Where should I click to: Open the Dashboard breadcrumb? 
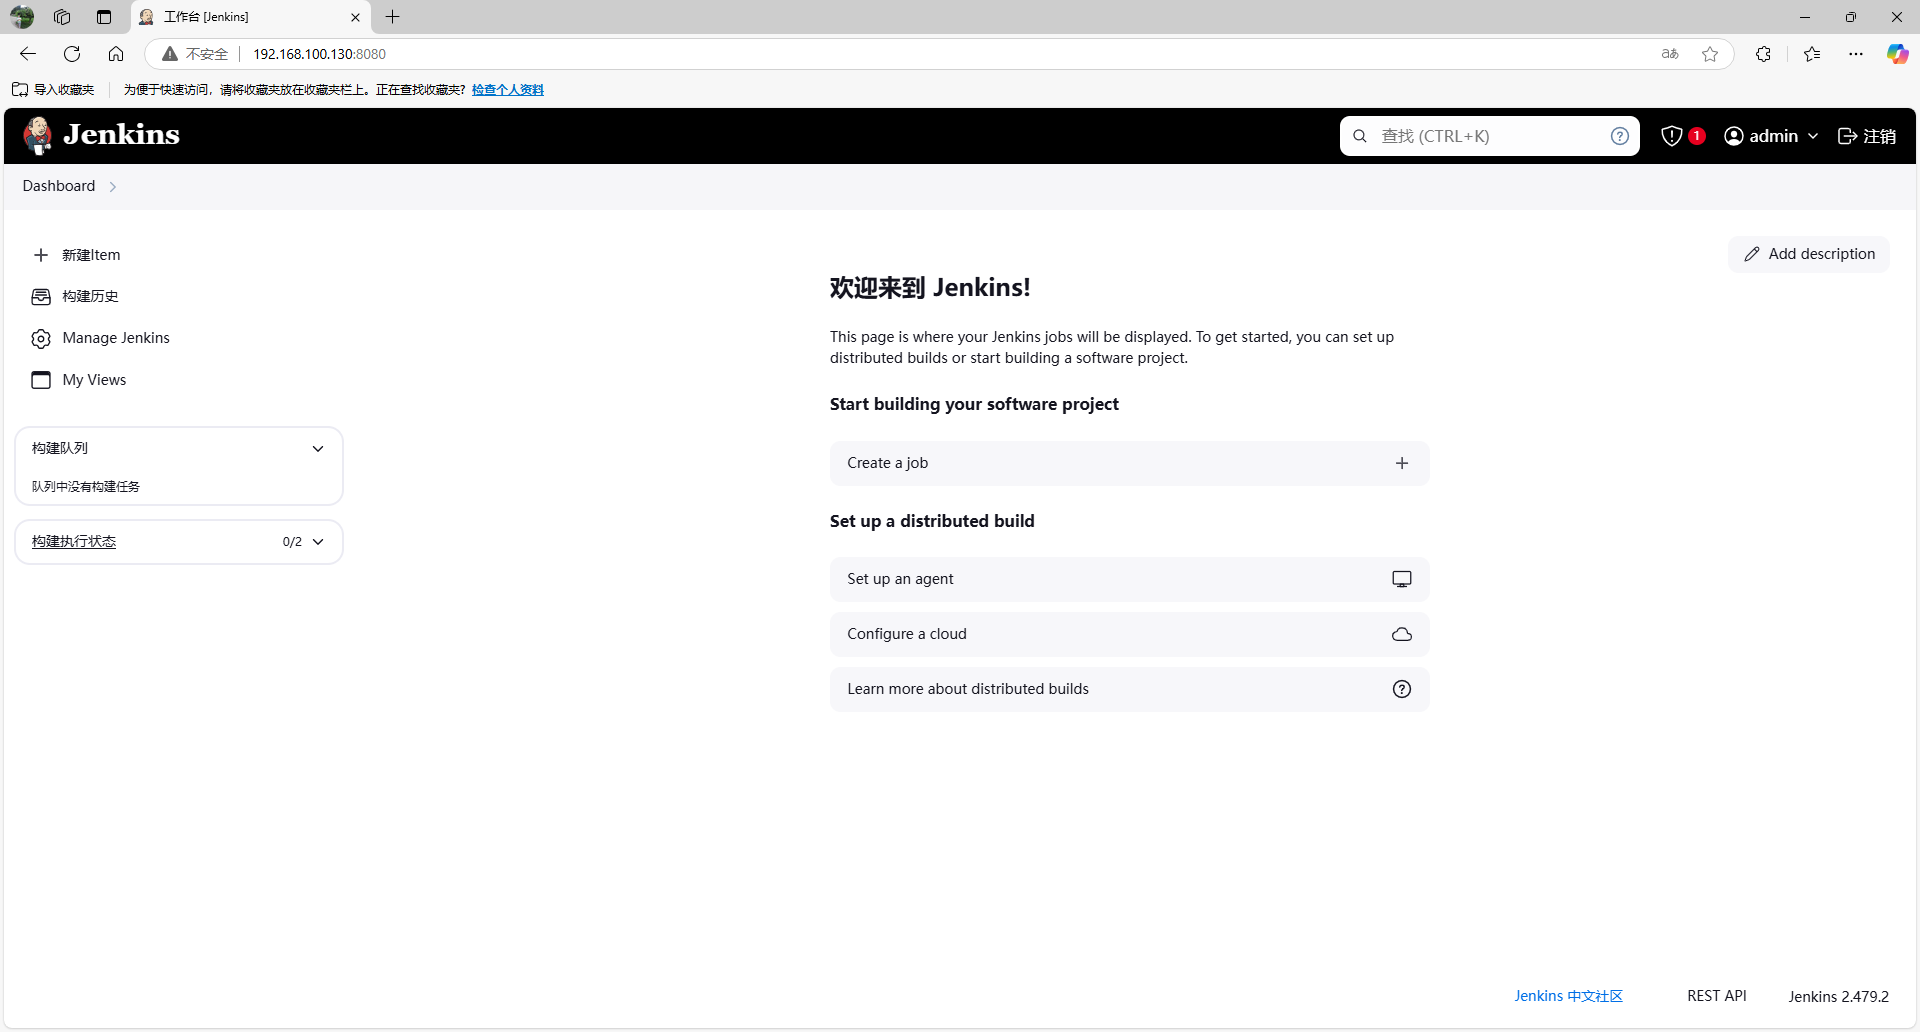point(59,186)
